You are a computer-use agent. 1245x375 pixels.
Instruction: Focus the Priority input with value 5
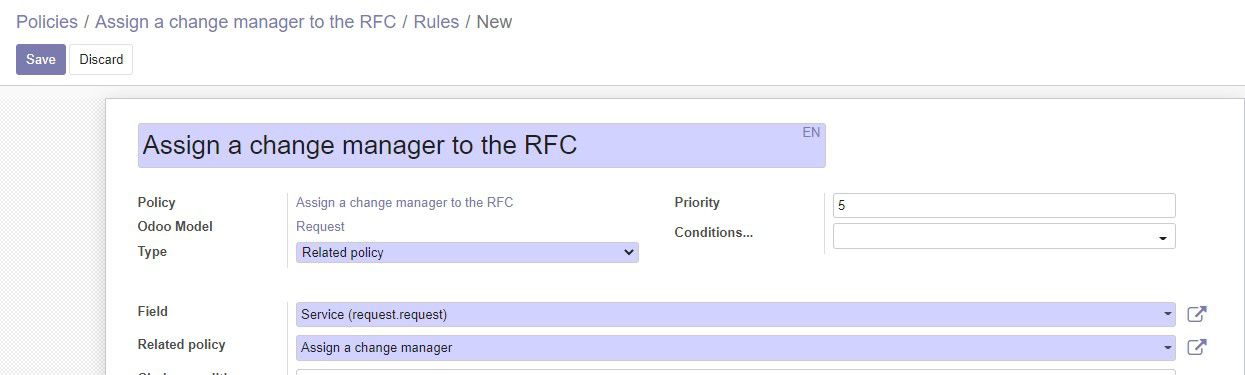(1004, 205)
